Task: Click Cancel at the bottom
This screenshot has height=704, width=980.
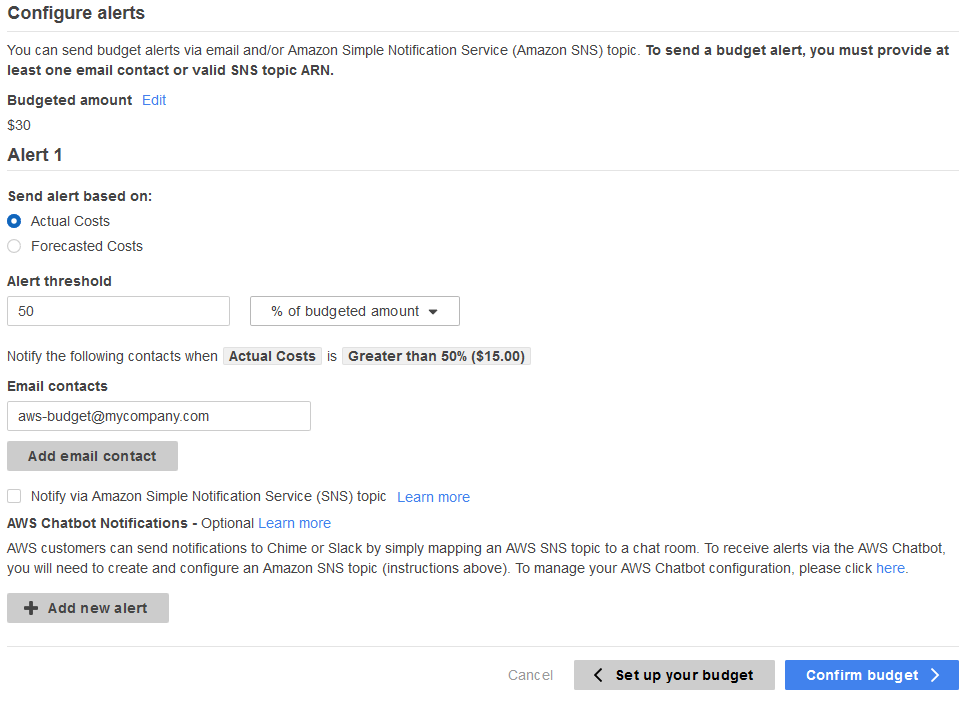Action: point(530,675)
